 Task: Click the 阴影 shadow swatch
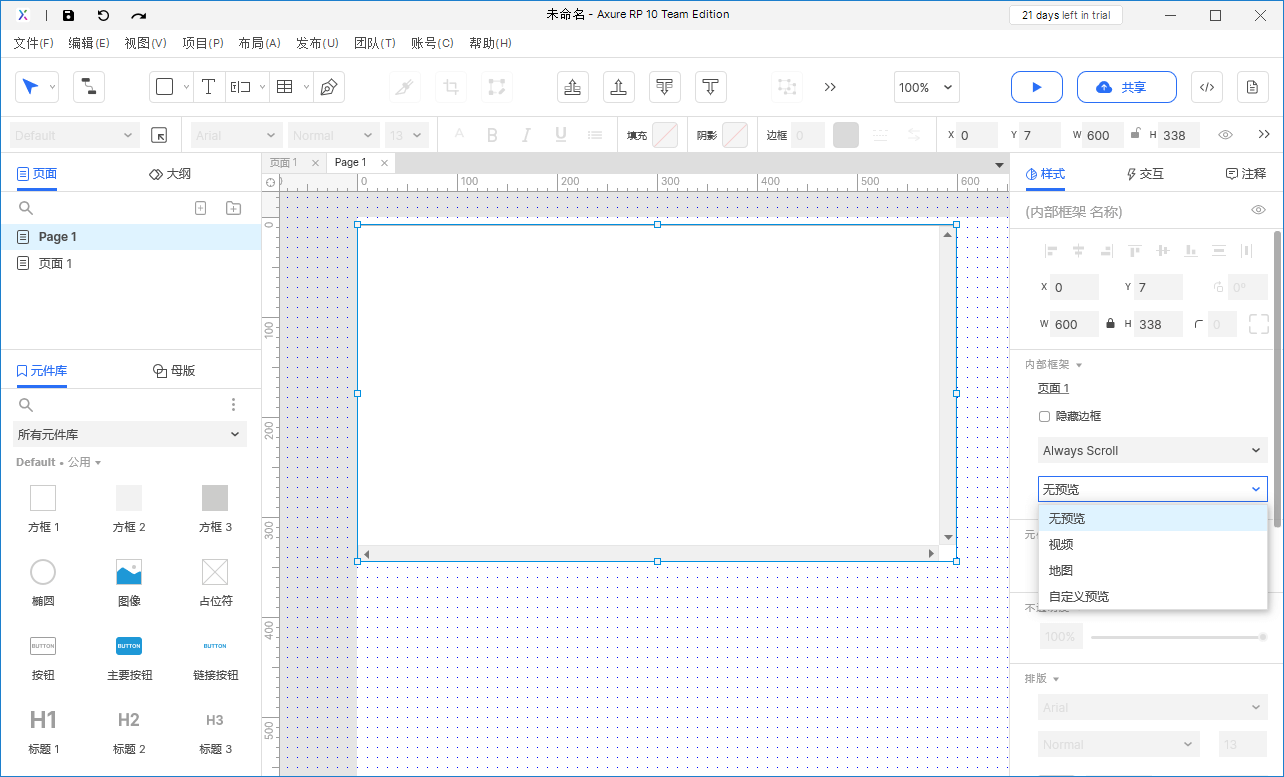pyautogui.click(x=735, y=135)
